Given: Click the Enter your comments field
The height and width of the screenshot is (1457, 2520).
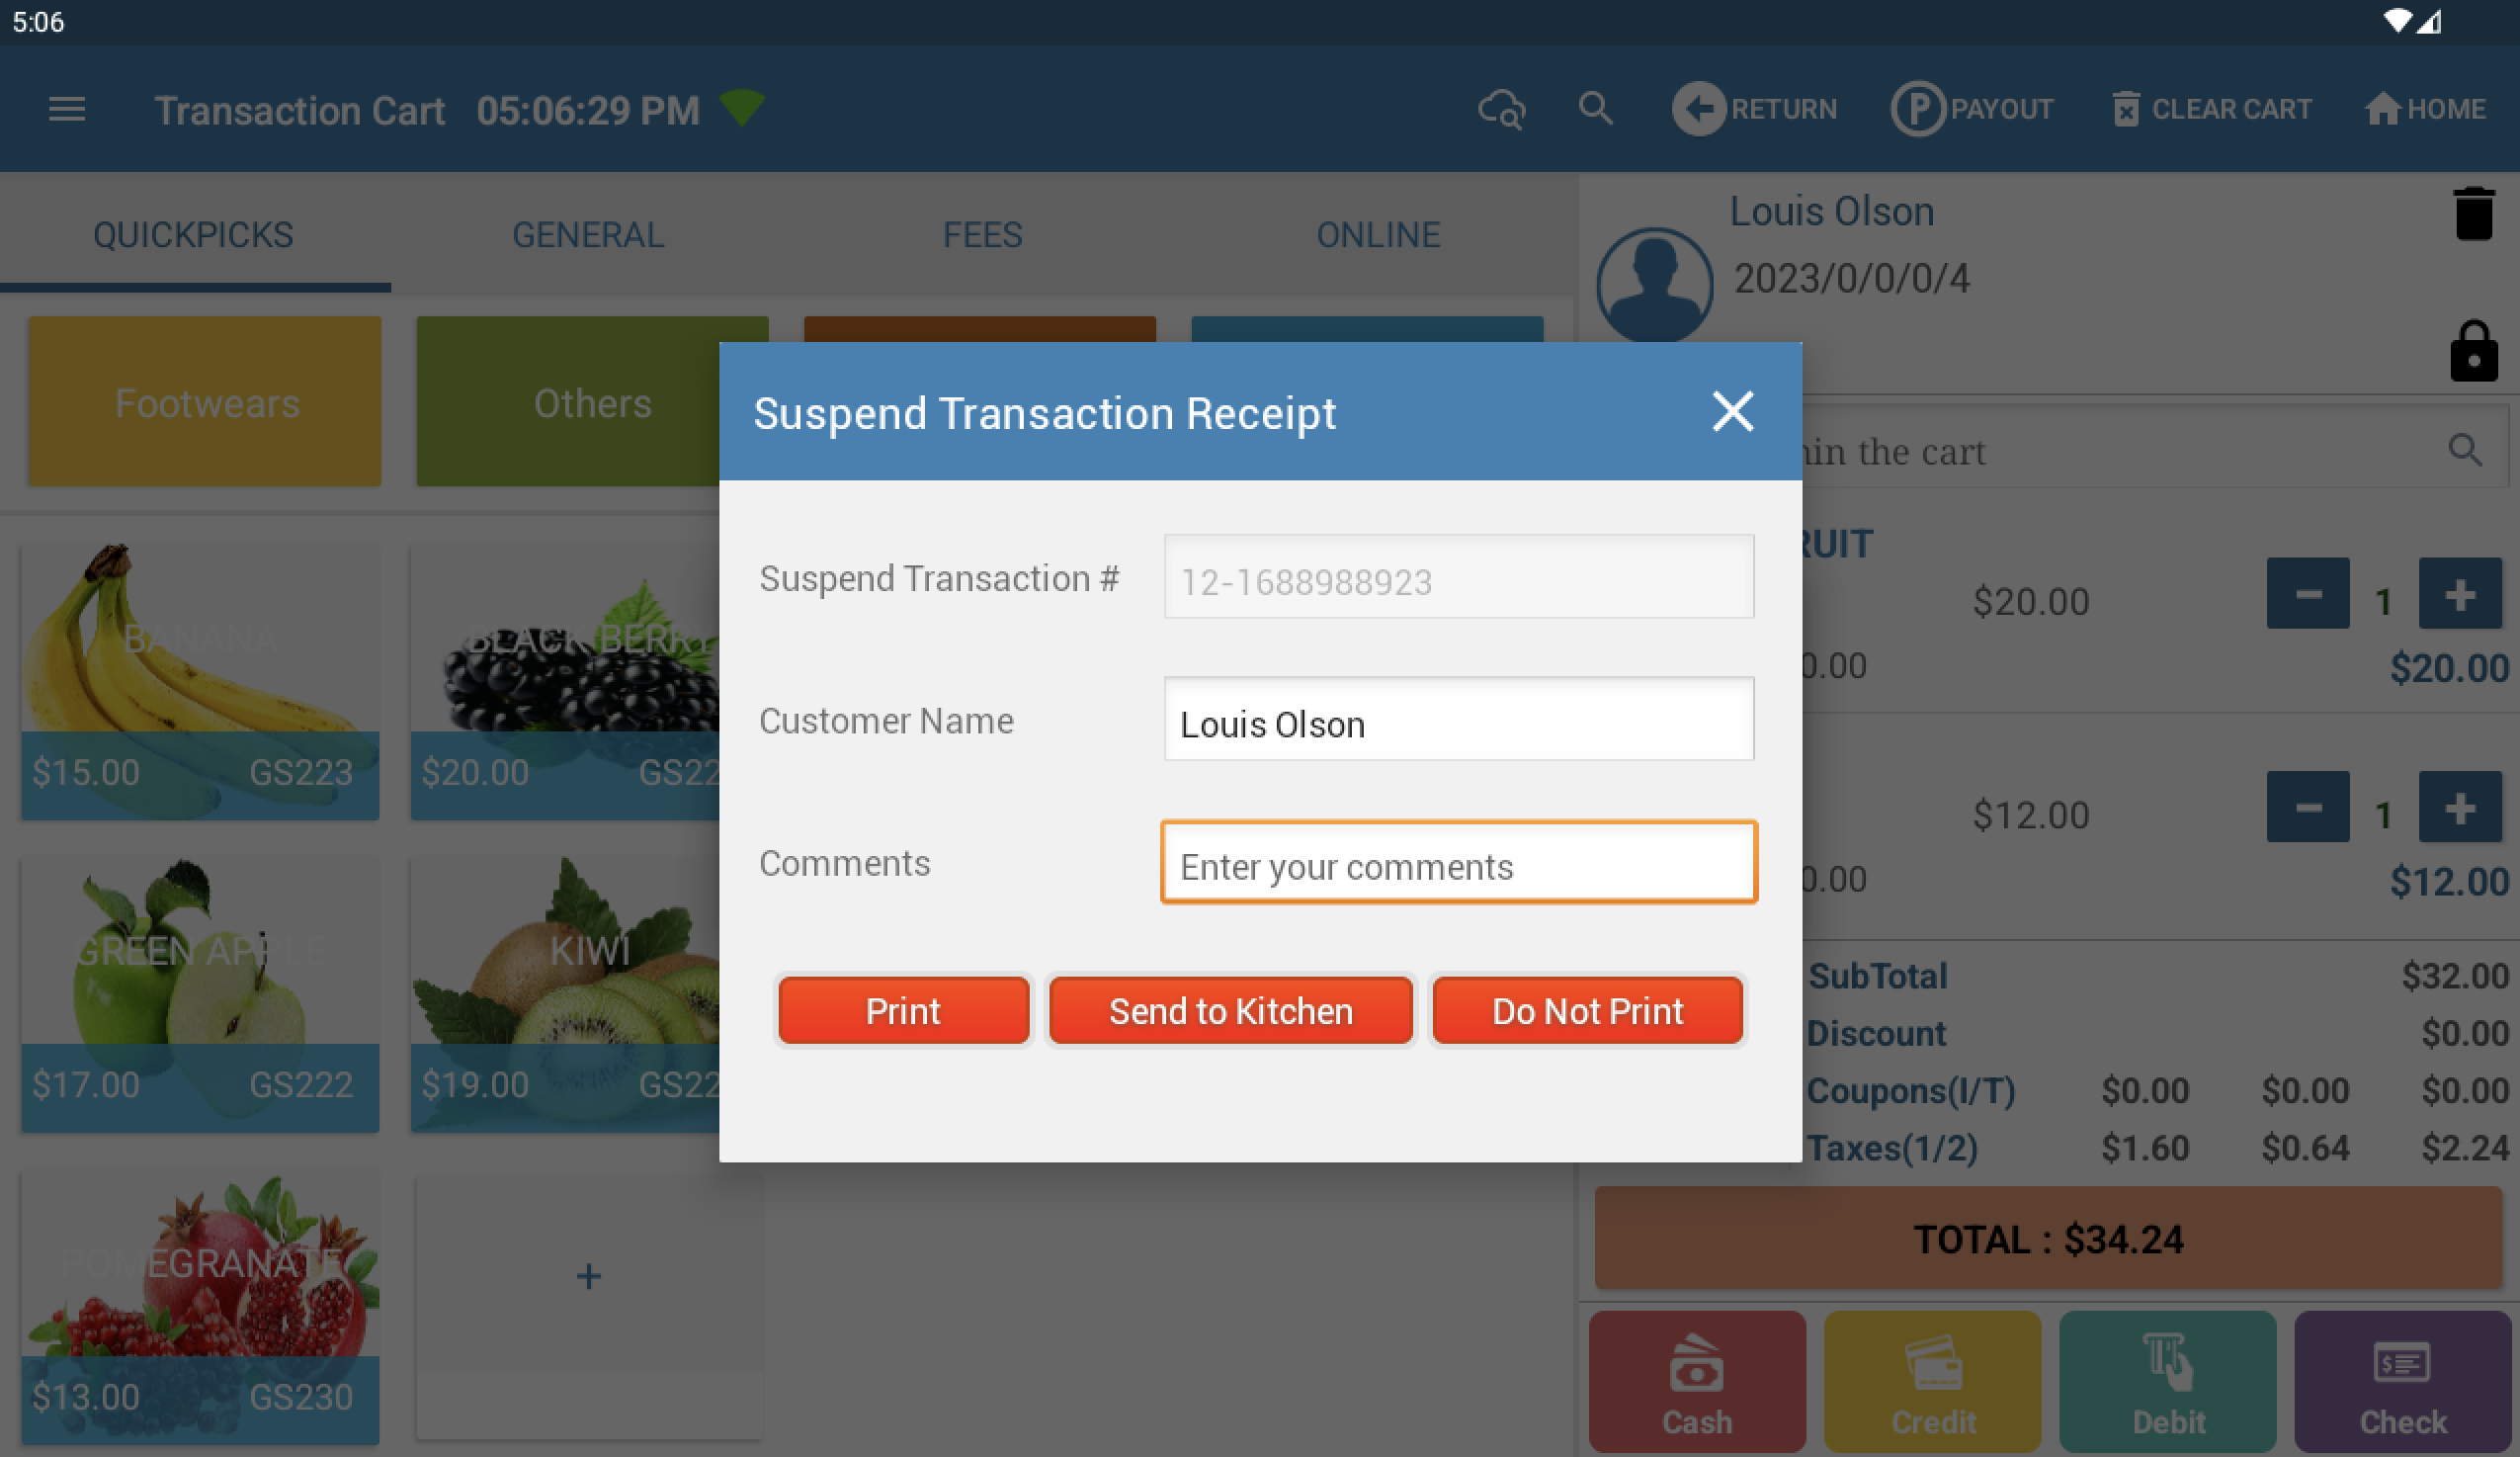Looking at the screenshot, I should coord(1458,863).
